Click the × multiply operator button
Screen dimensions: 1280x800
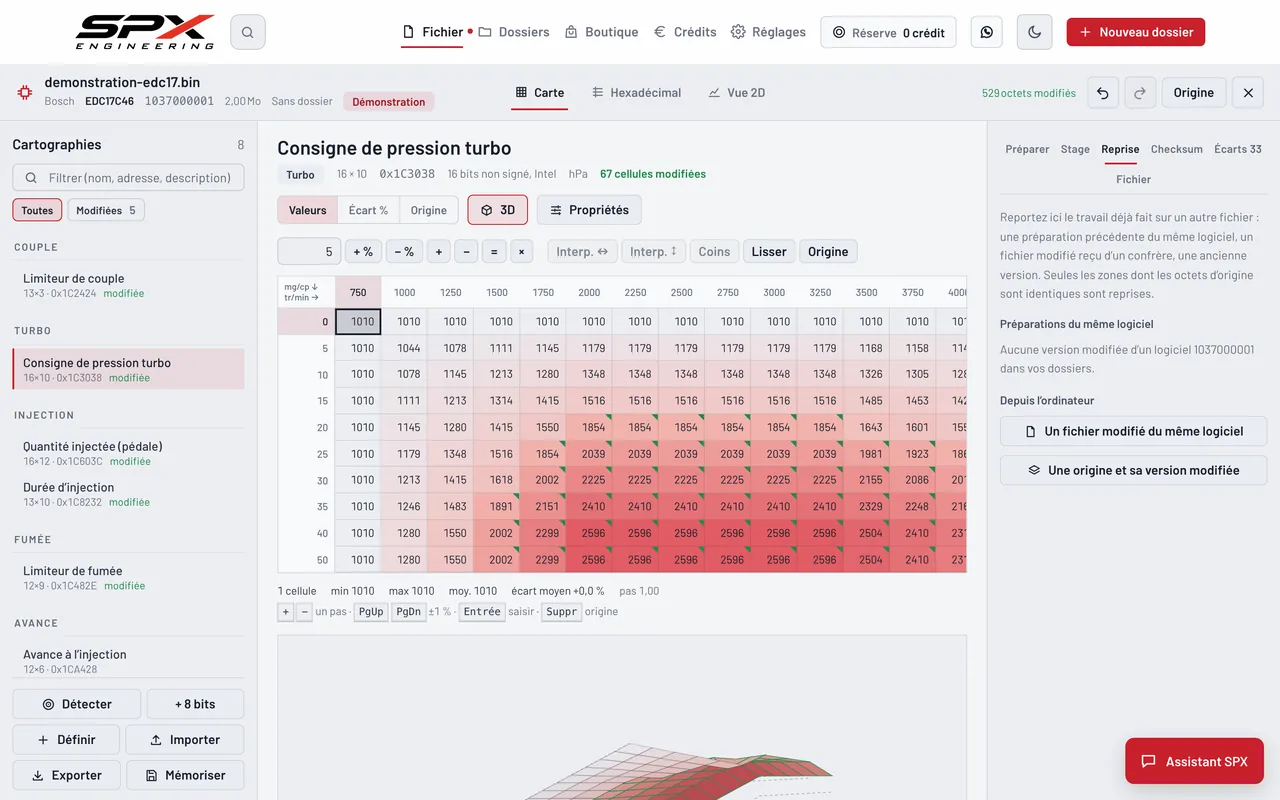click(x=521, y=252)
